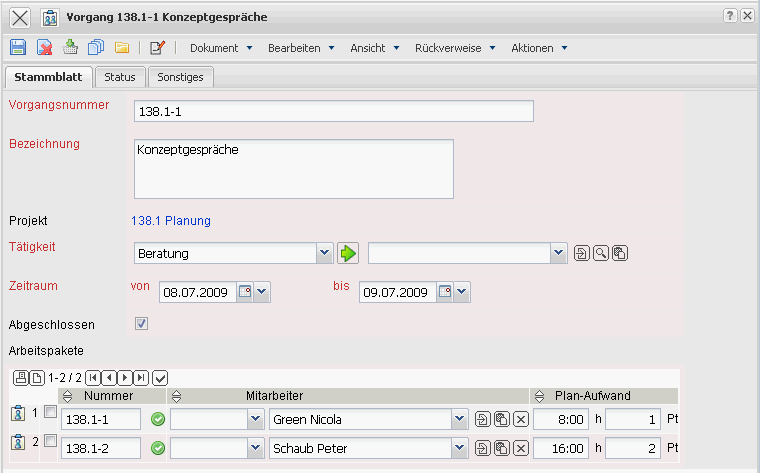Sort by Plan-Aufwand column arrows
Image resolution: width=760 pixels, height=473 pixels.
tap(539, 396)
